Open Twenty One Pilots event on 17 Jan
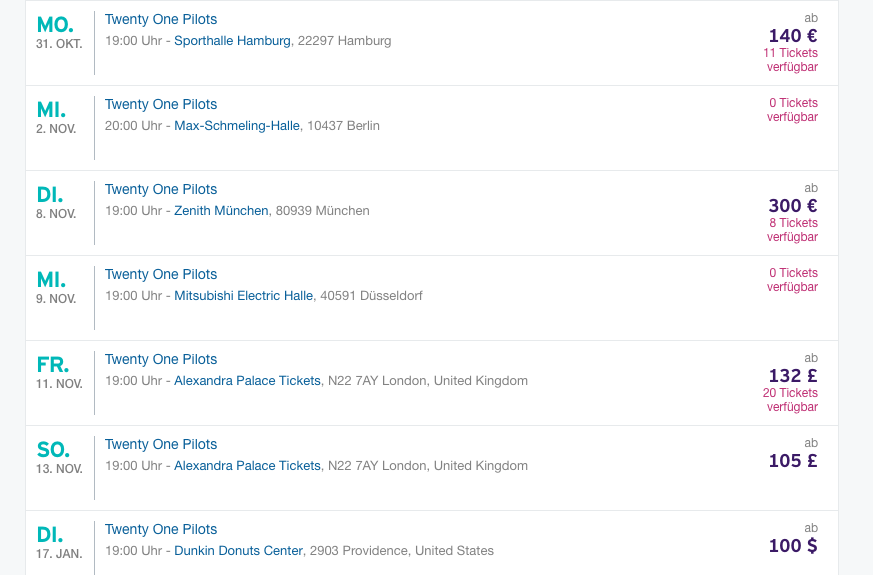 [x=161, y=529]
